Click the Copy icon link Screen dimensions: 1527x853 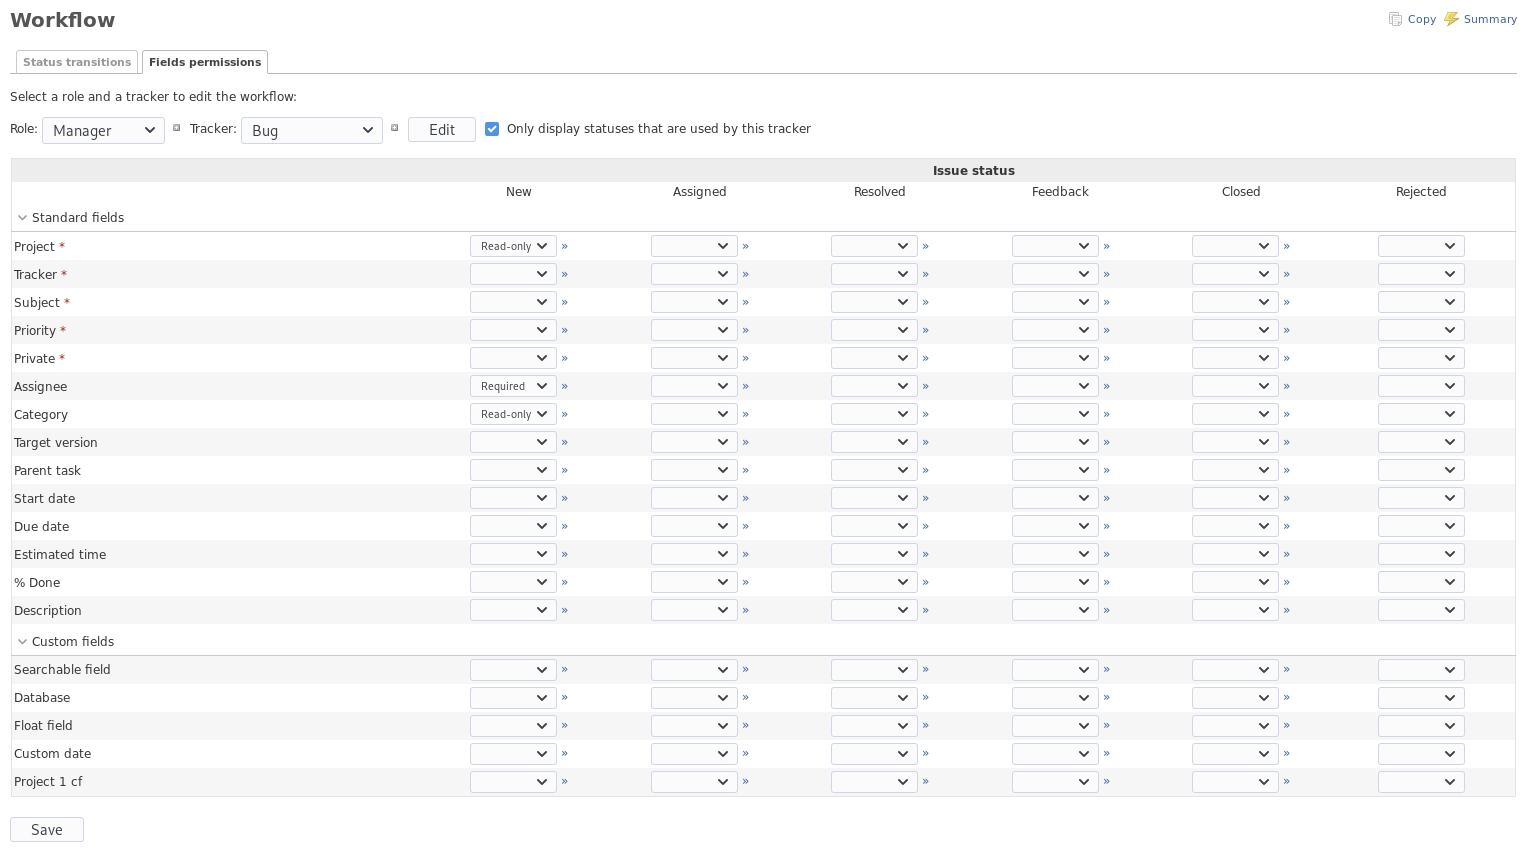coord(1412,19)
